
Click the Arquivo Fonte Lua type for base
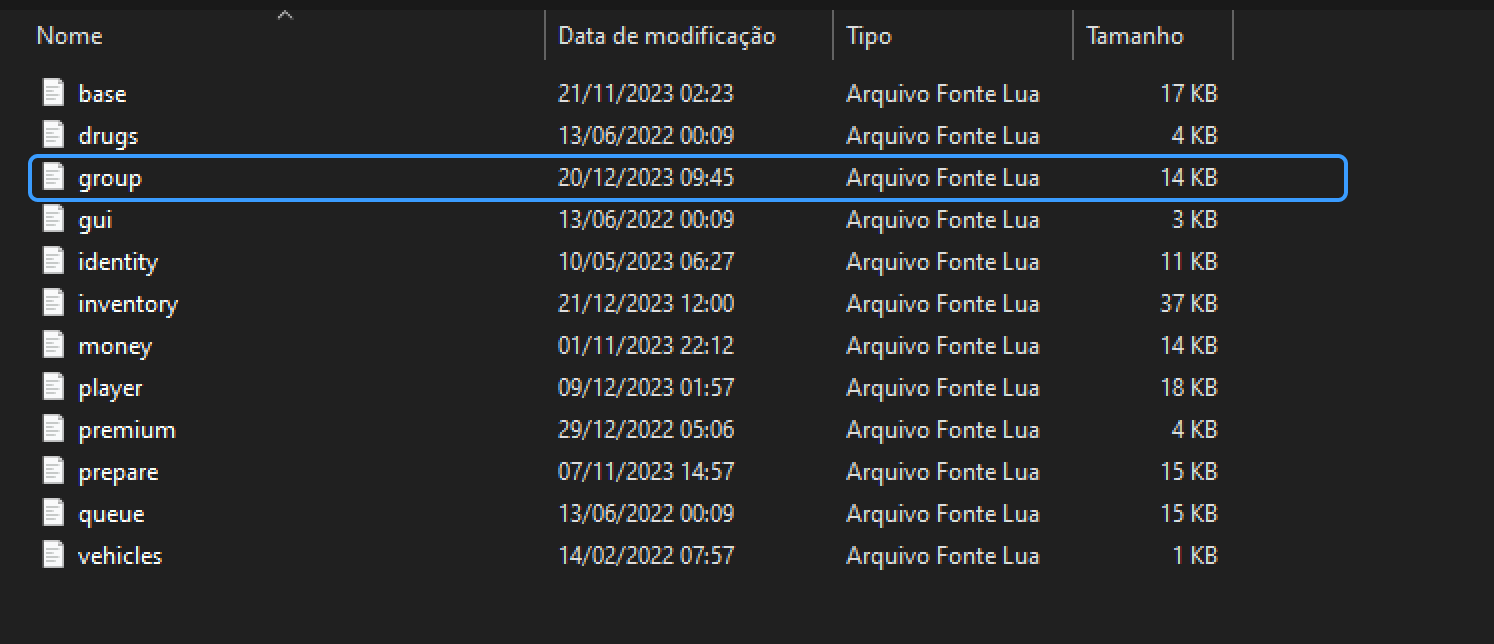tap(942, 94)
